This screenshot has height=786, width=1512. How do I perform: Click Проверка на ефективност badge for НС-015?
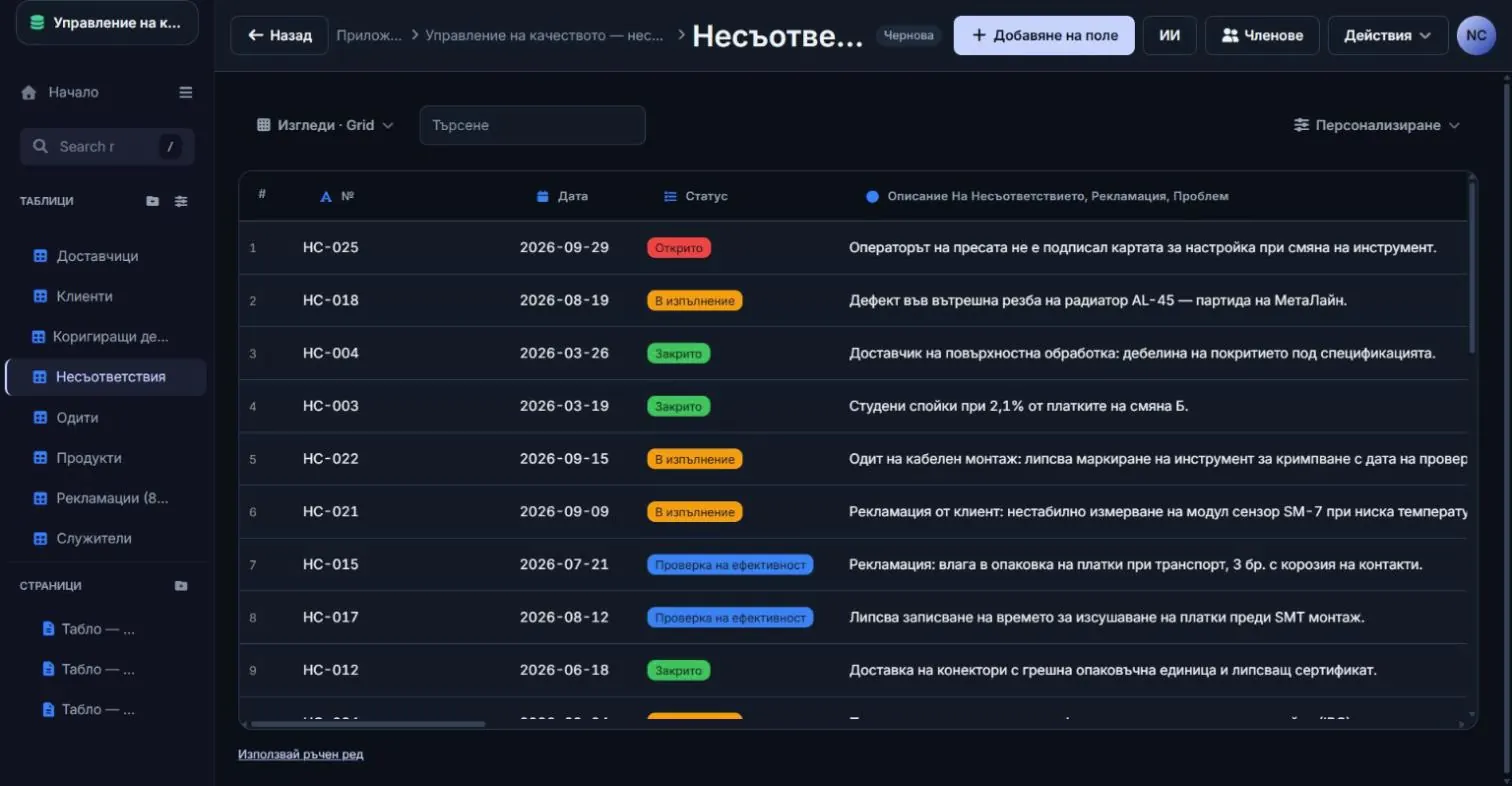(x=730, y=565)
